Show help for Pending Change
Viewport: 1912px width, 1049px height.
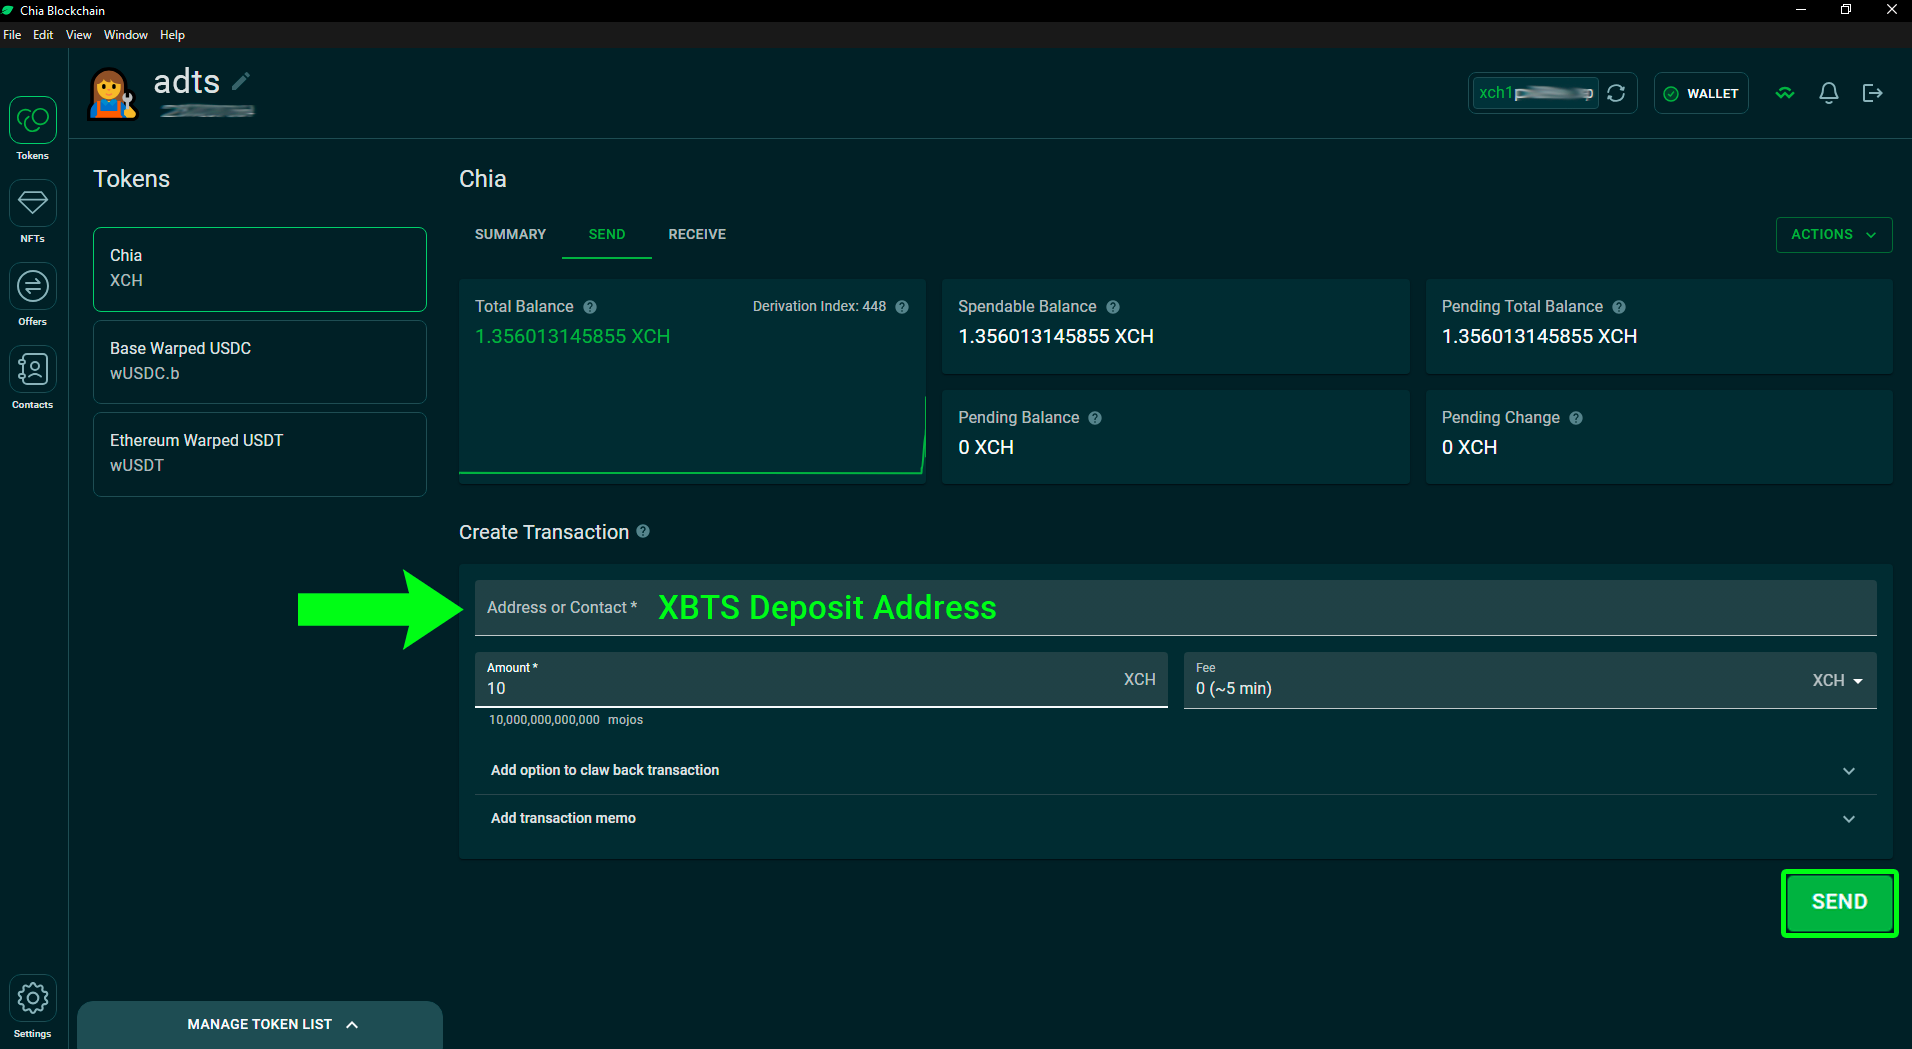(x=1576, y=418)
